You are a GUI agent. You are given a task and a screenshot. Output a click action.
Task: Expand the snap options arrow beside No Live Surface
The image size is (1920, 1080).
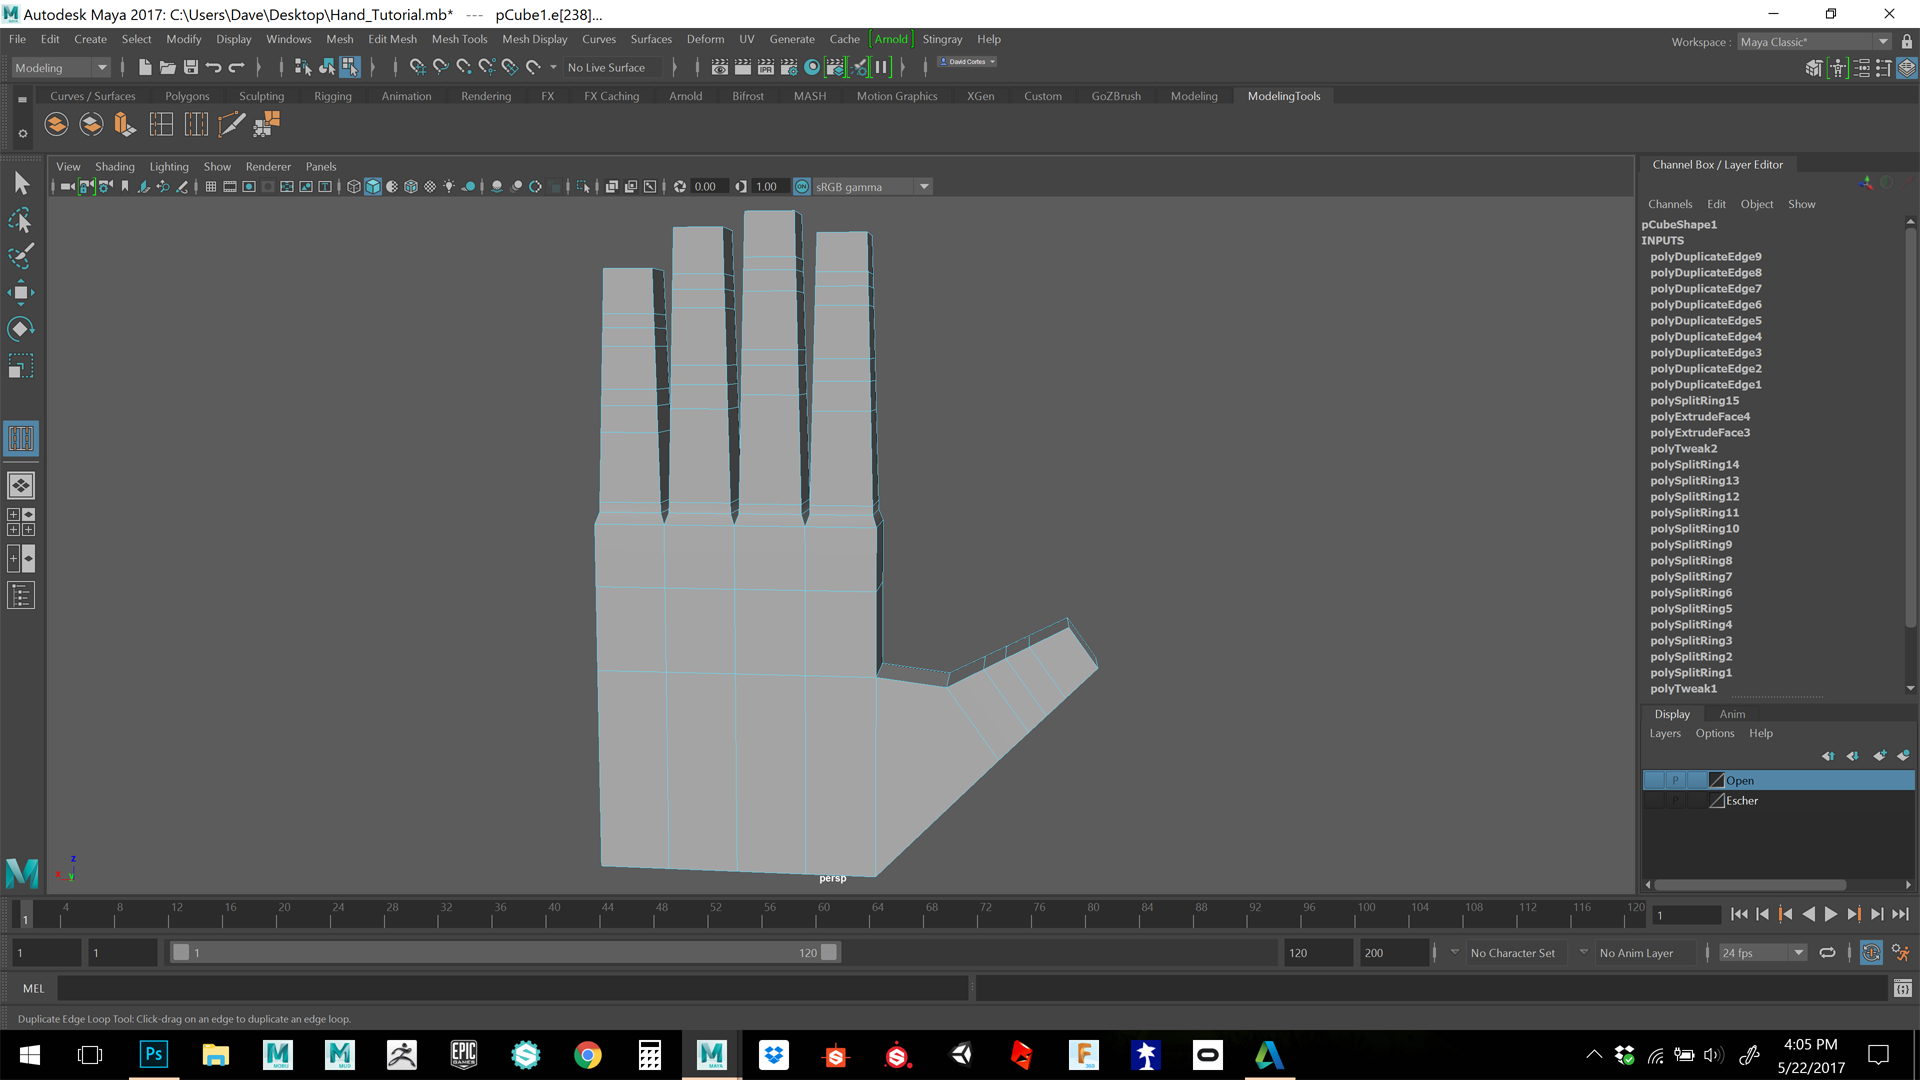click(x=553, y=67)
